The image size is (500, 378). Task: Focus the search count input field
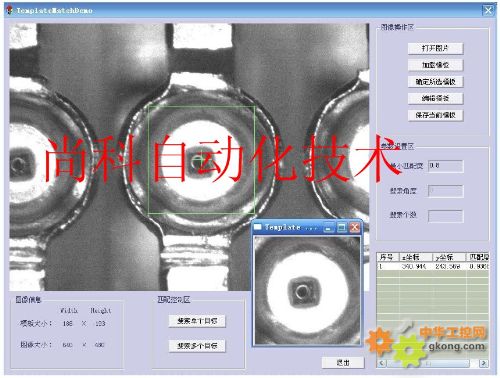coord(446,216)
